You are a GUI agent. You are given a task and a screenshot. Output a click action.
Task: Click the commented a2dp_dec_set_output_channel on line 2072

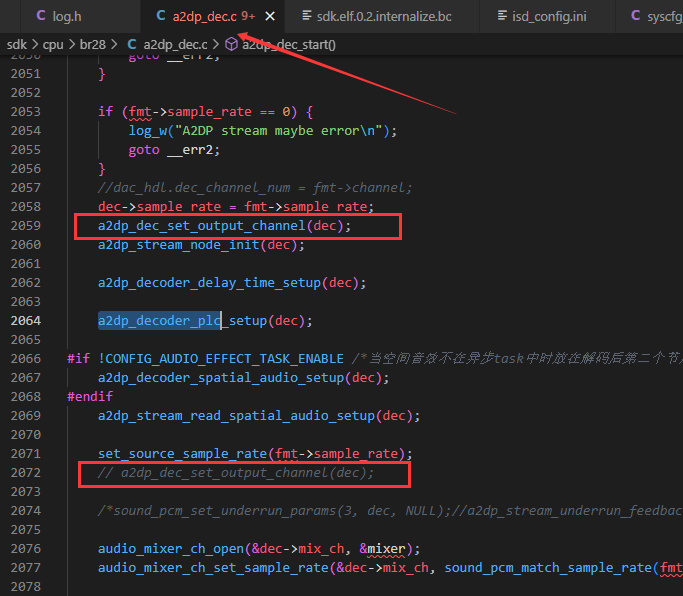(236, 473)
